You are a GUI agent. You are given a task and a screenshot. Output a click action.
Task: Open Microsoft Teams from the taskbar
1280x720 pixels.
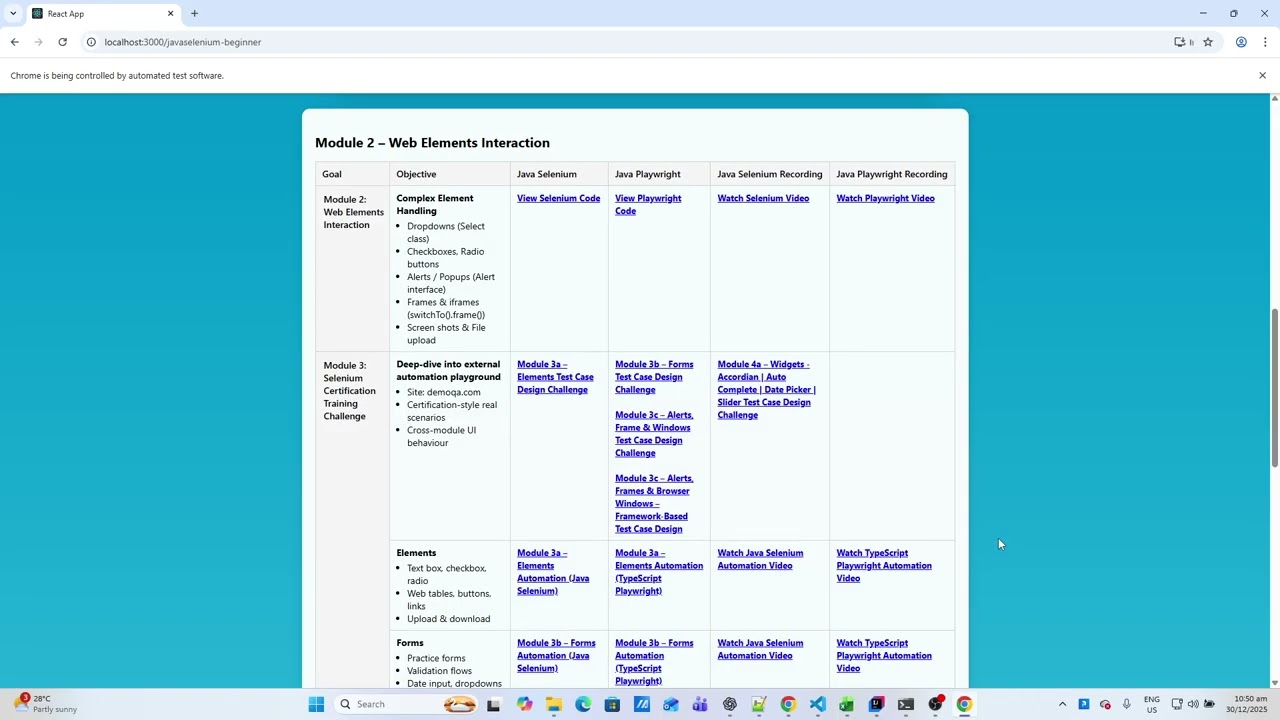[700, 704]
